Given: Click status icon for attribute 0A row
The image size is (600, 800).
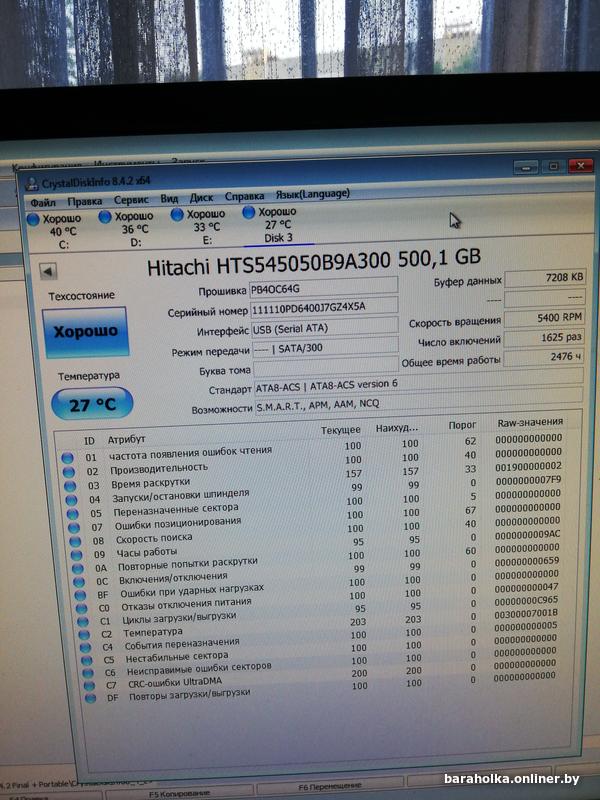Looking at the screenshot, I should click(78, 568).
